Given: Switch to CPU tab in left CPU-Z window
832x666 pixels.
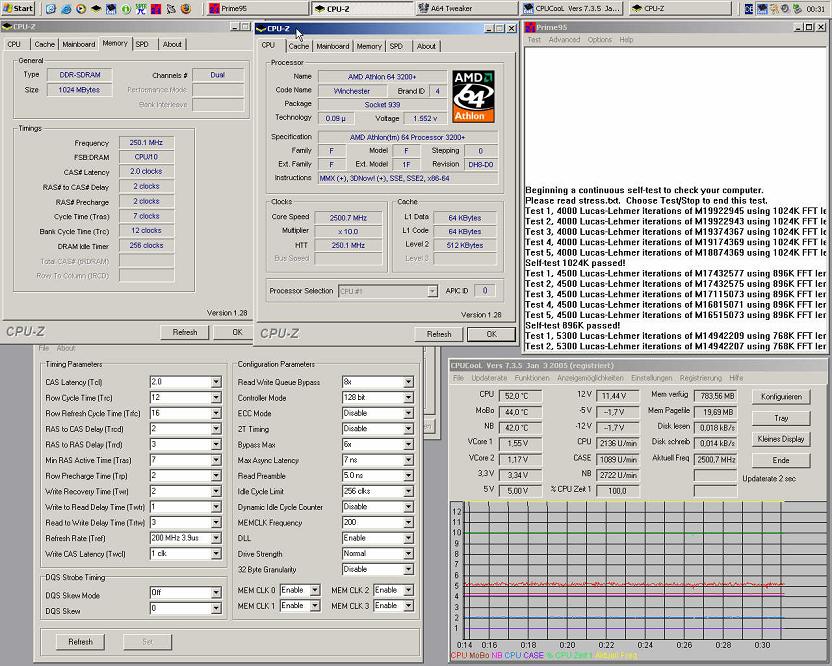Looking at the screenshot, I should pos(14,45).
